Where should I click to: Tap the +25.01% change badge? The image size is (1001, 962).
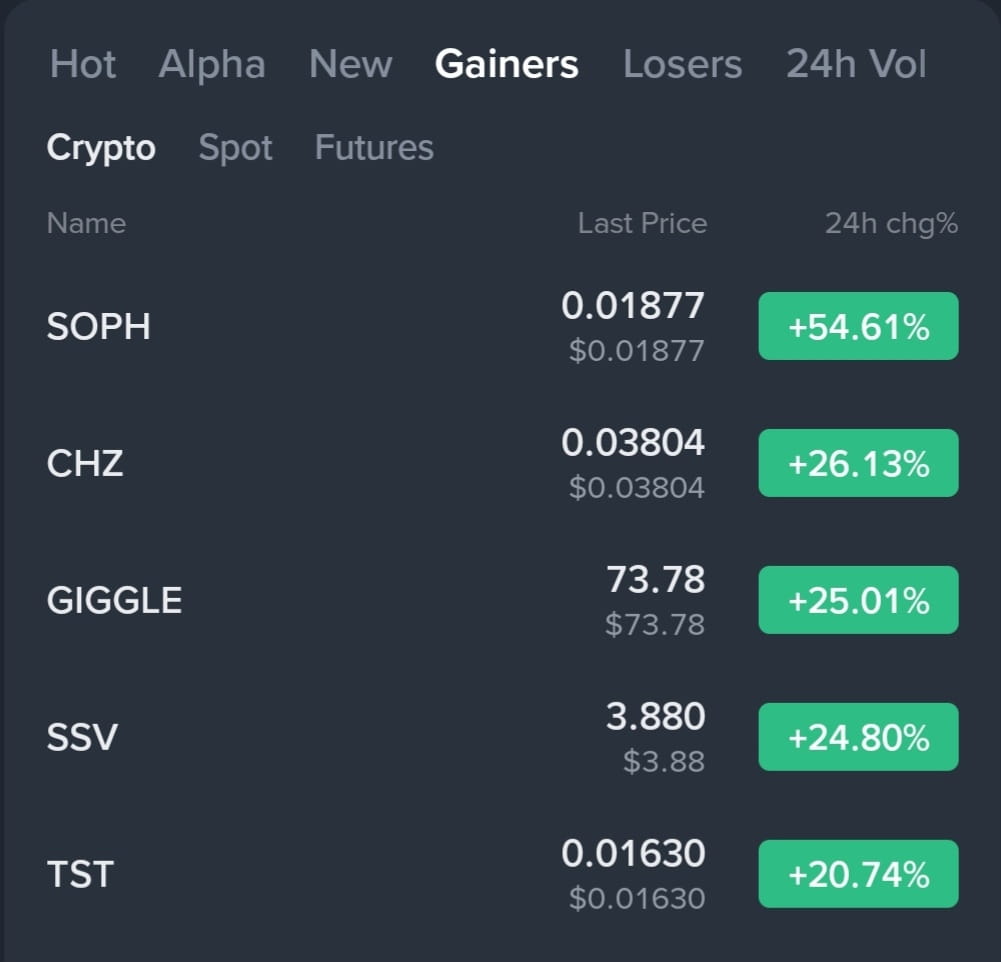point(858,600)
